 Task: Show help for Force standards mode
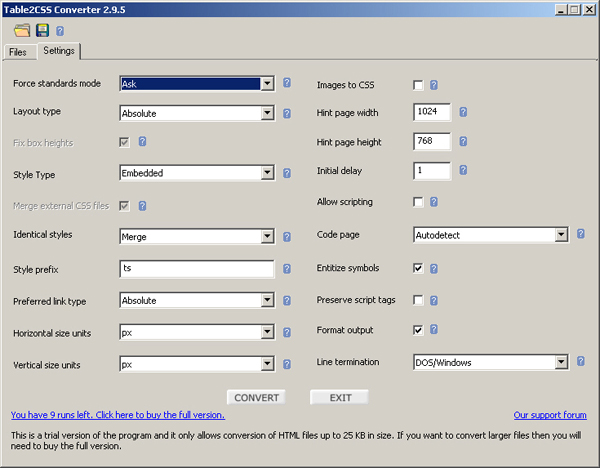pyautogui.click(x=287, y=83)
